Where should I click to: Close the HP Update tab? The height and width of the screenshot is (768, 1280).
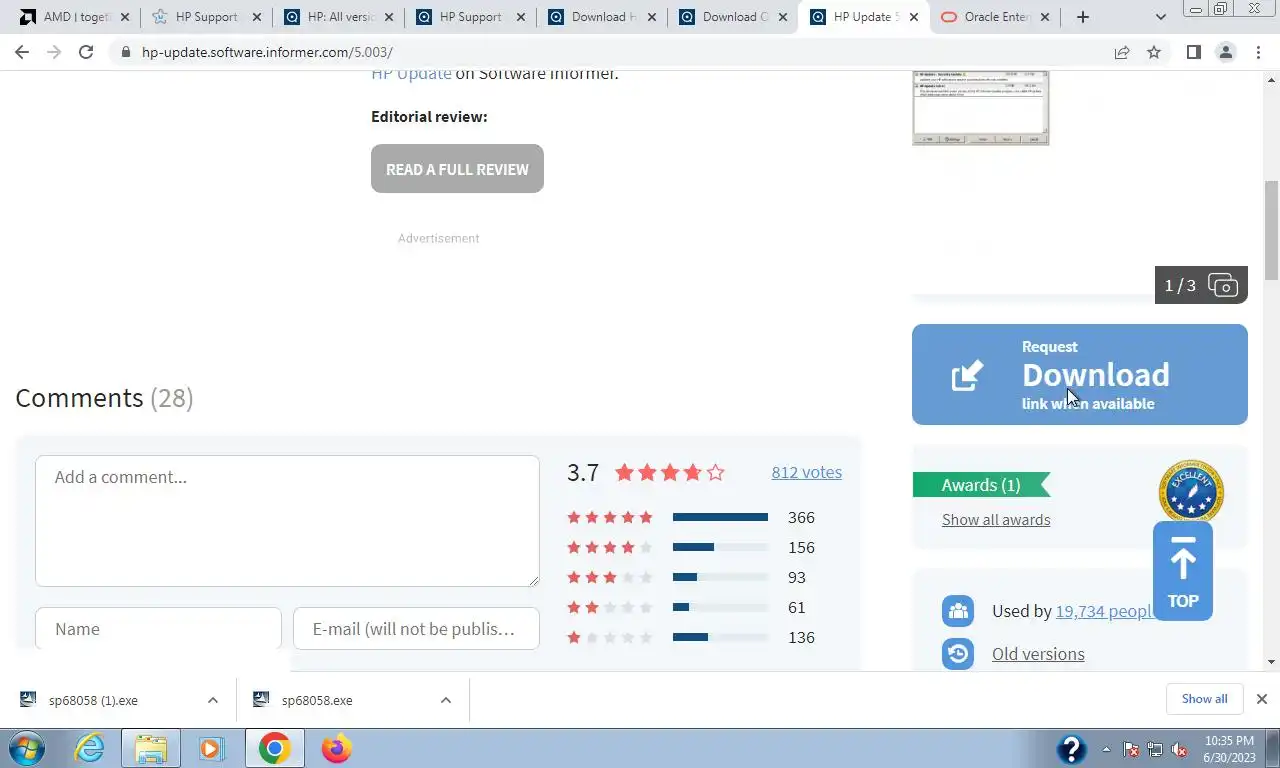coord(913,17)
